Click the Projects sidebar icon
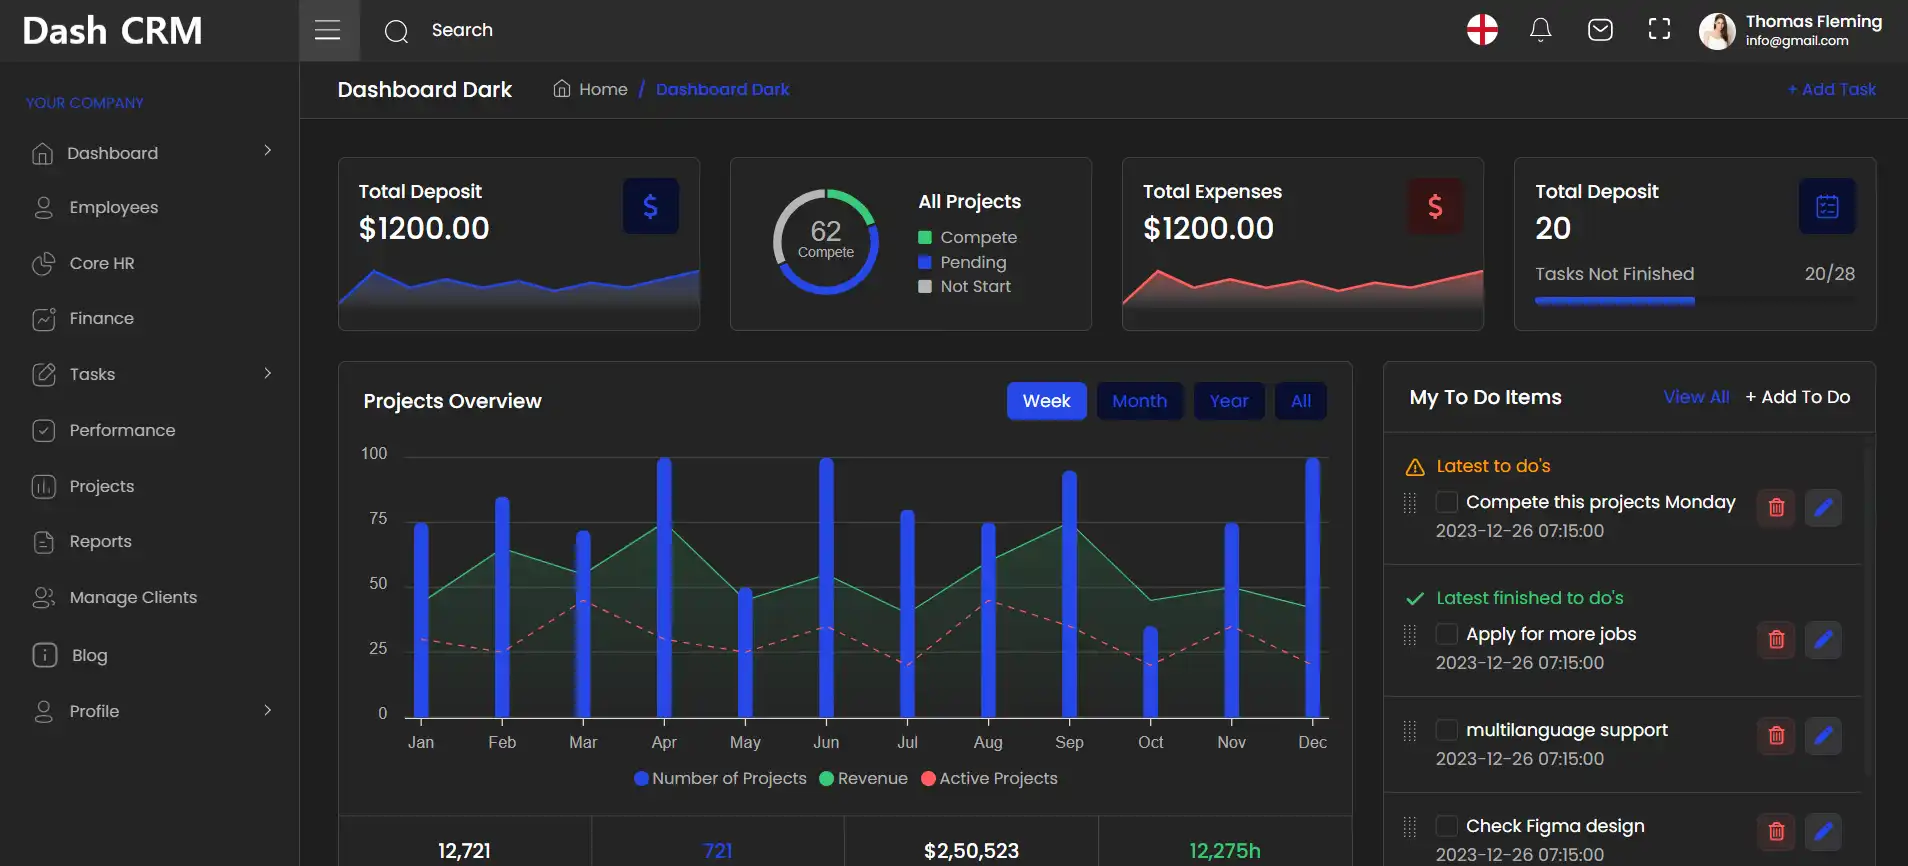This screenshot has height=866, width=1908. pos(43,486)
